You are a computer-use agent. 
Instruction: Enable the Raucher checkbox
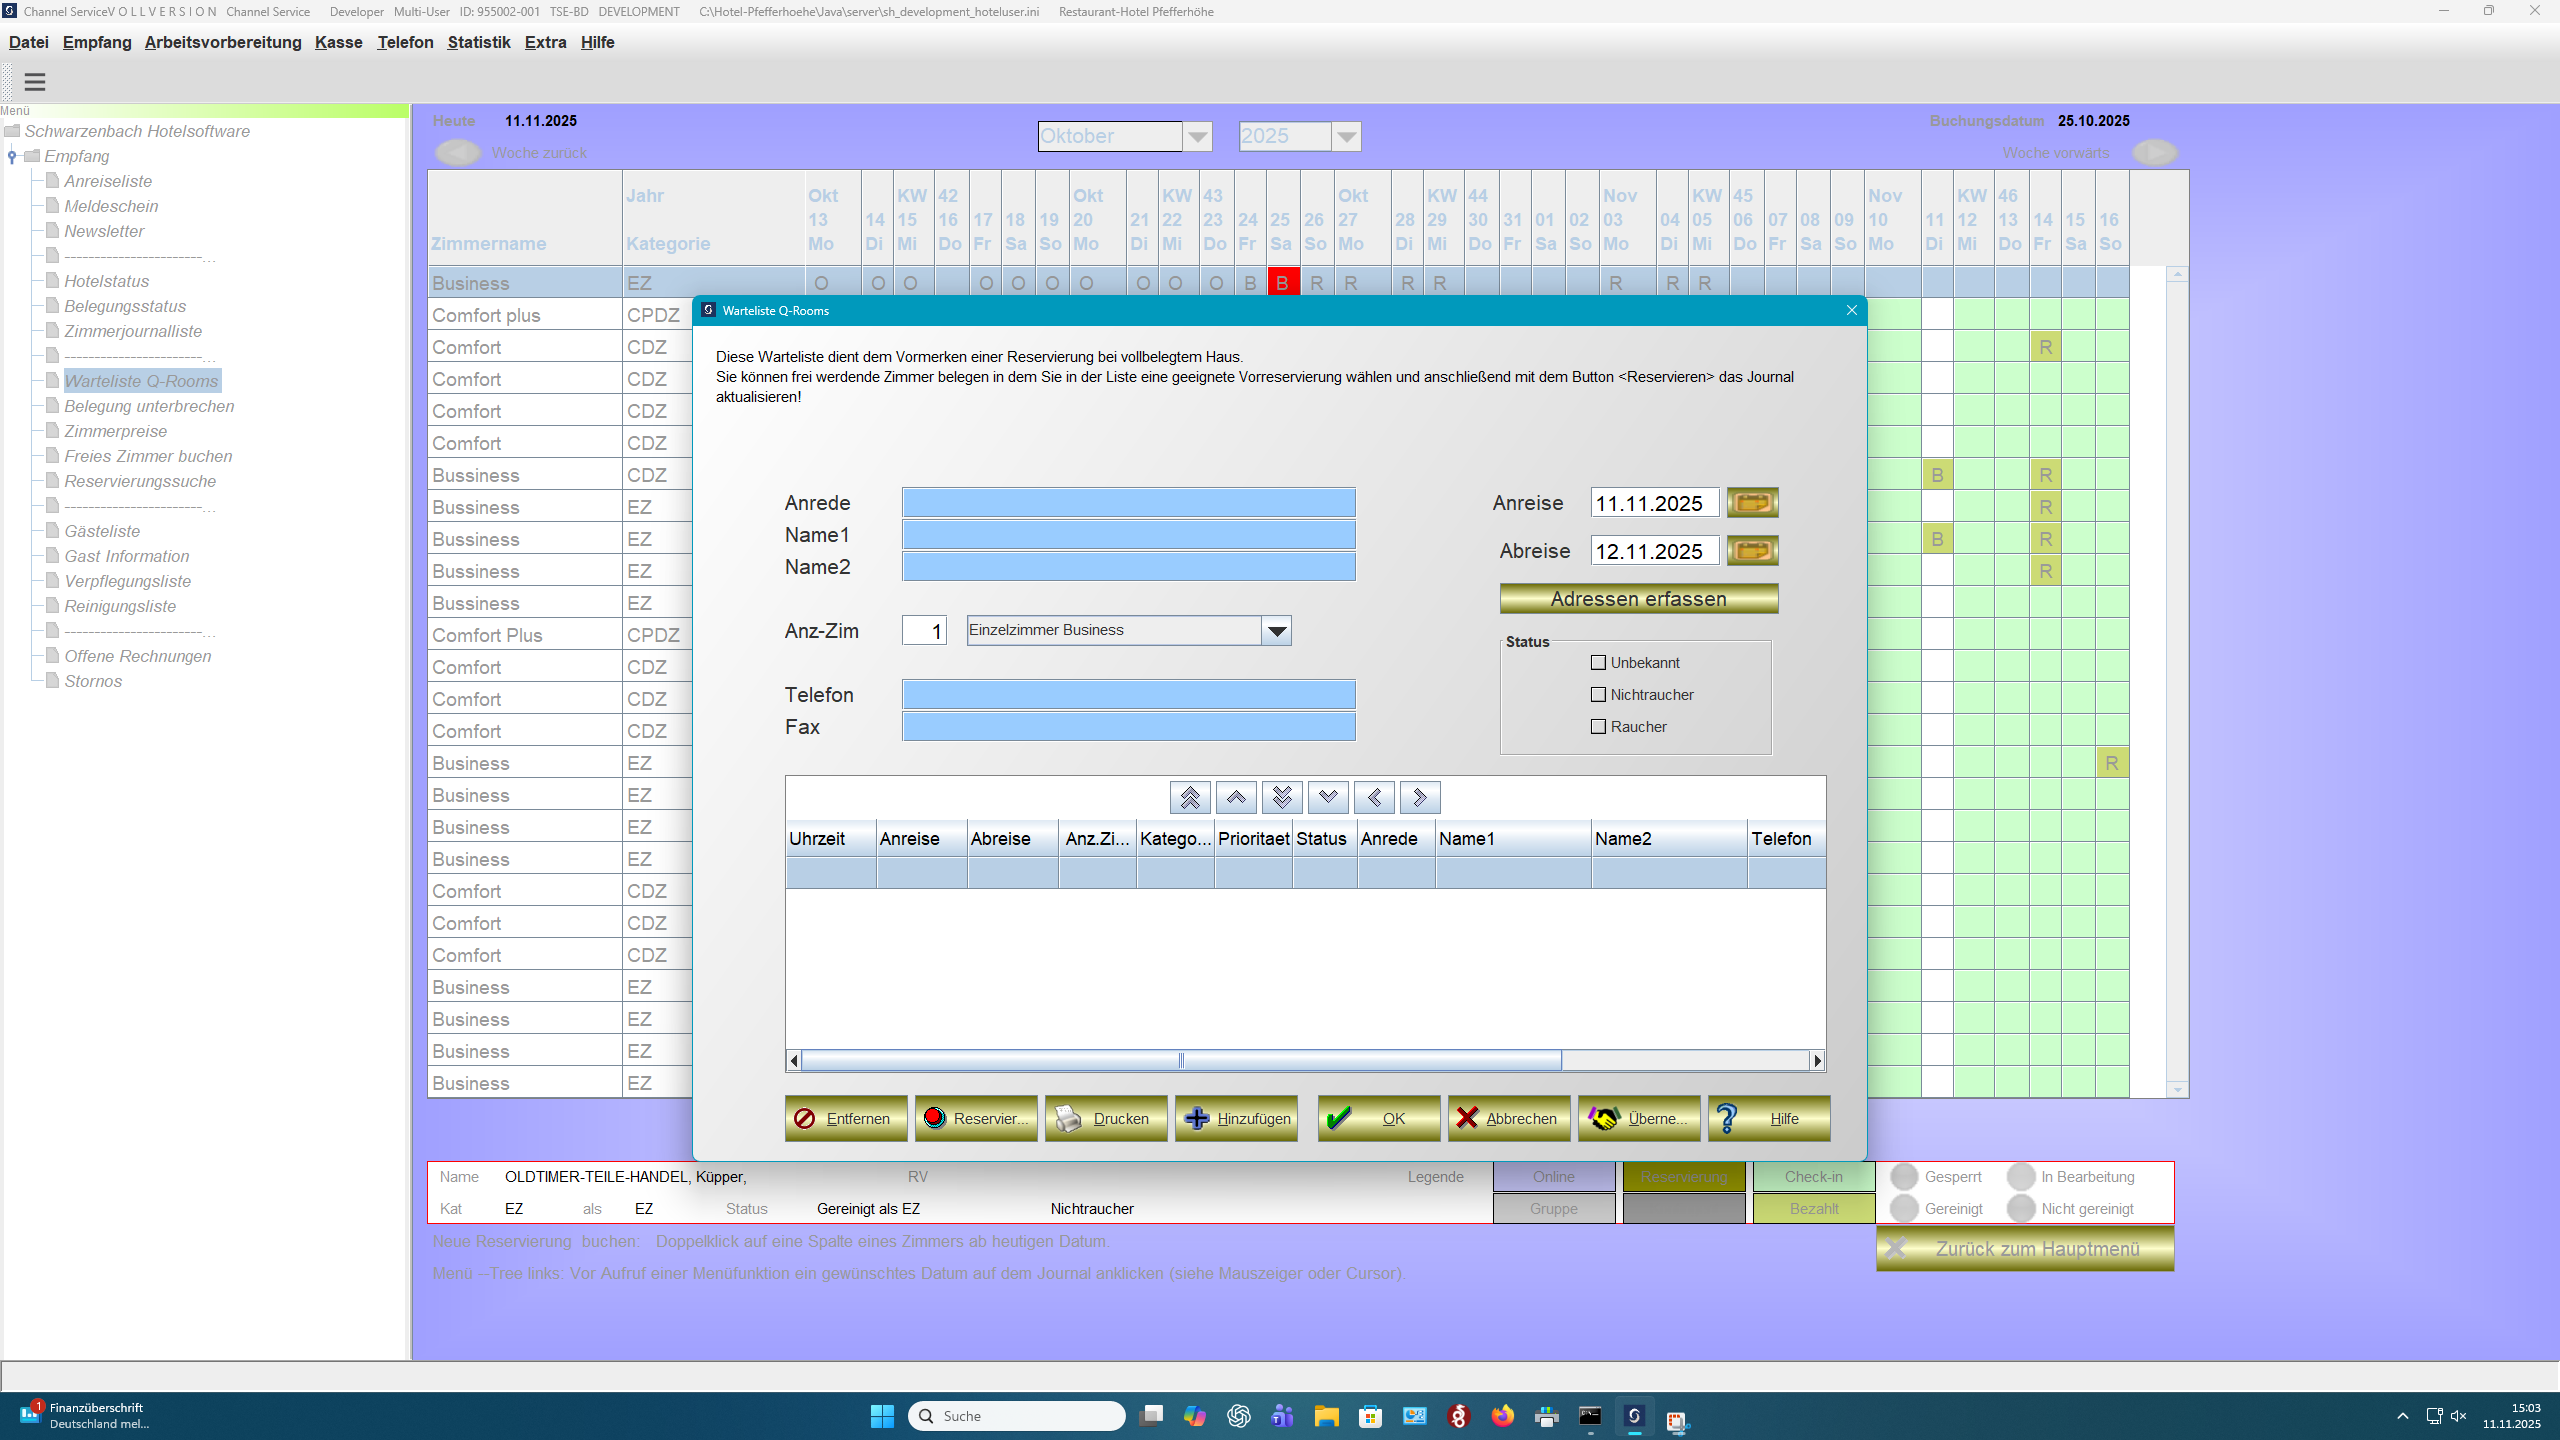click(1597, 726)
